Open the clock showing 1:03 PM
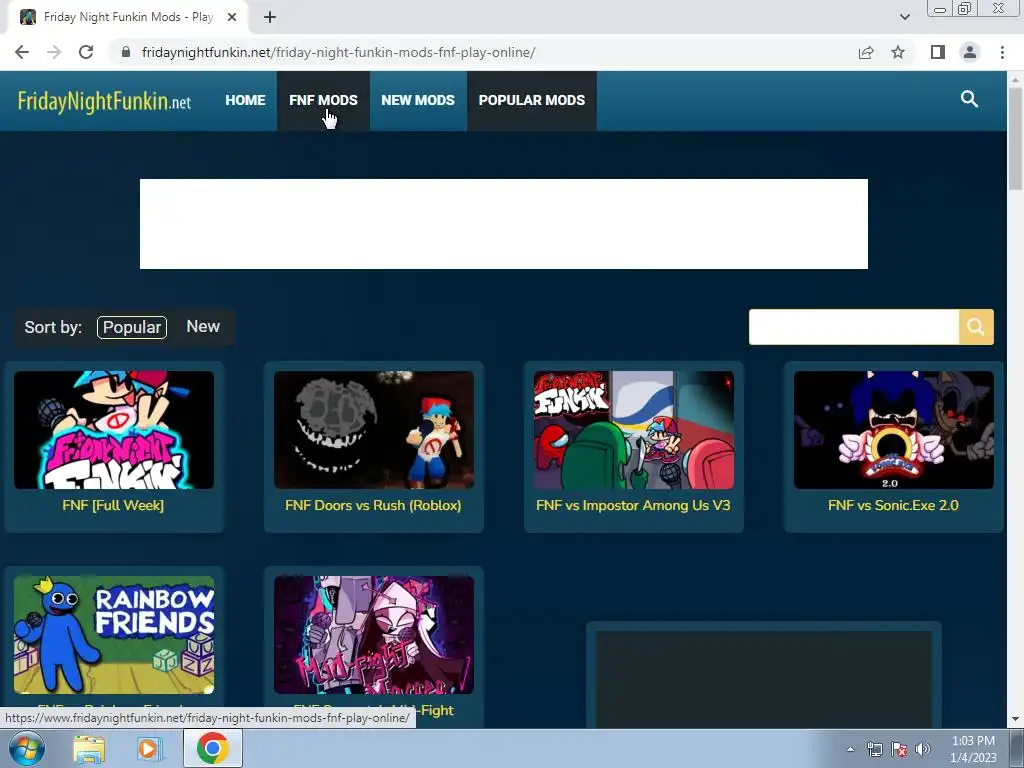The width and height of the screenshot is (1024, 768). coord(973,749)
